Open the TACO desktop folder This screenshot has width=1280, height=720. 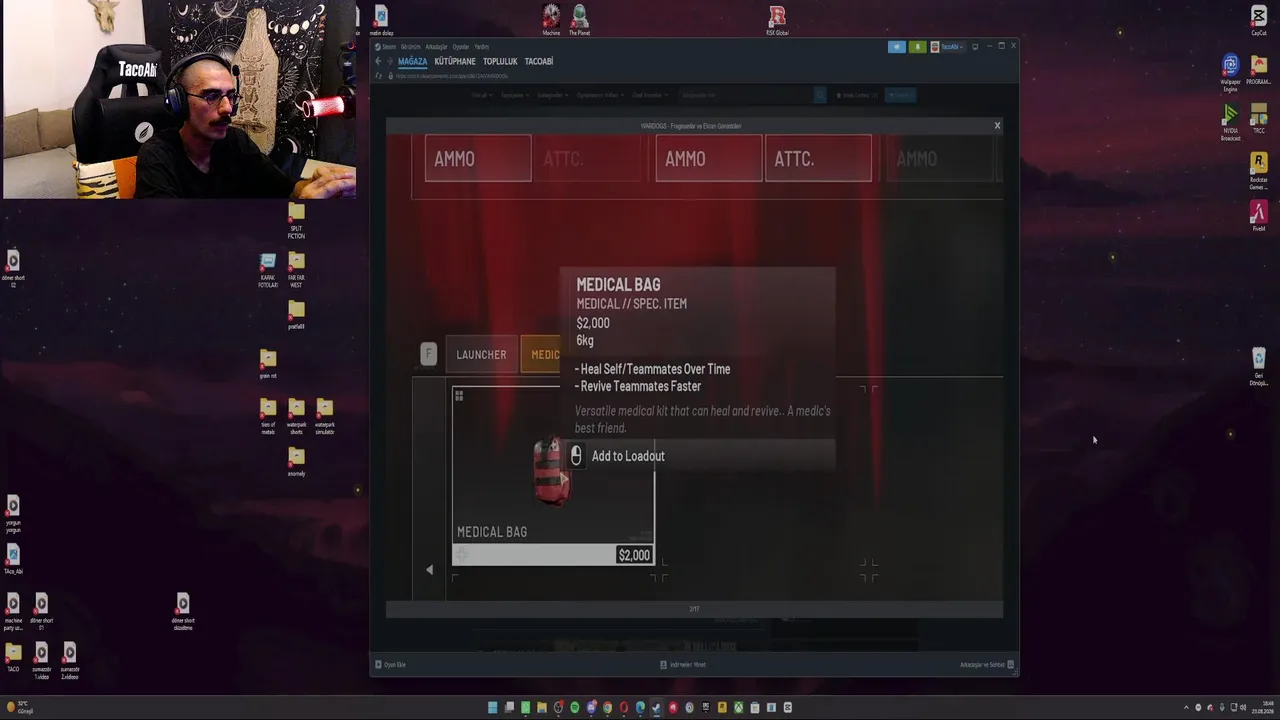tap(13, 657)
